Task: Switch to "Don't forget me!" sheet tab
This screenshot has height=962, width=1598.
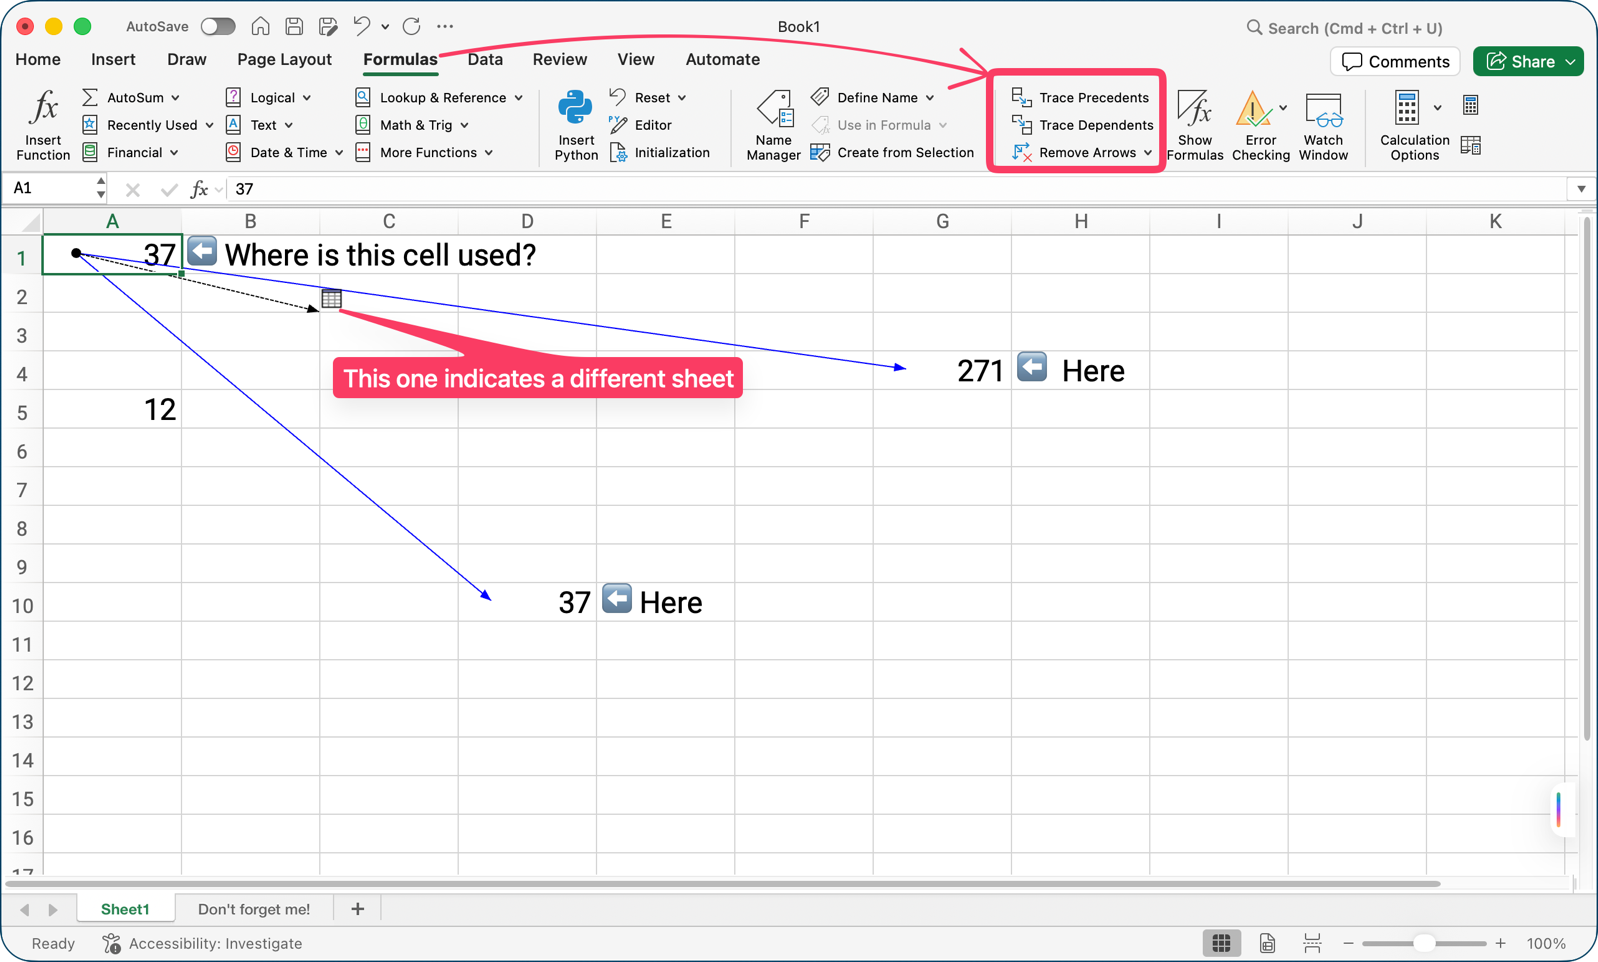Action: click(254, 909)
